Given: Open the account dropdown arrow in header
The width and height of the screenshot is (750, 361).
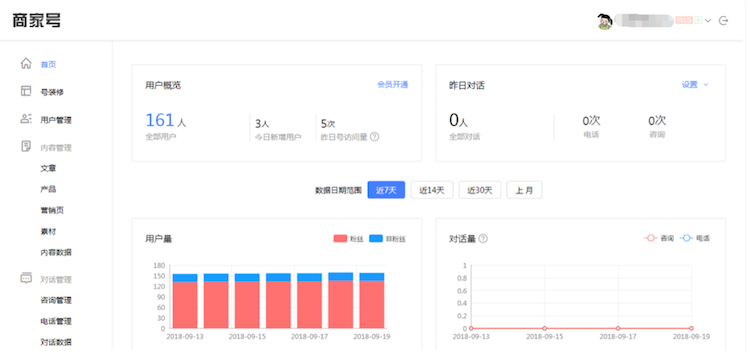Looking at the screenshot, I should (x=708, y=21).
